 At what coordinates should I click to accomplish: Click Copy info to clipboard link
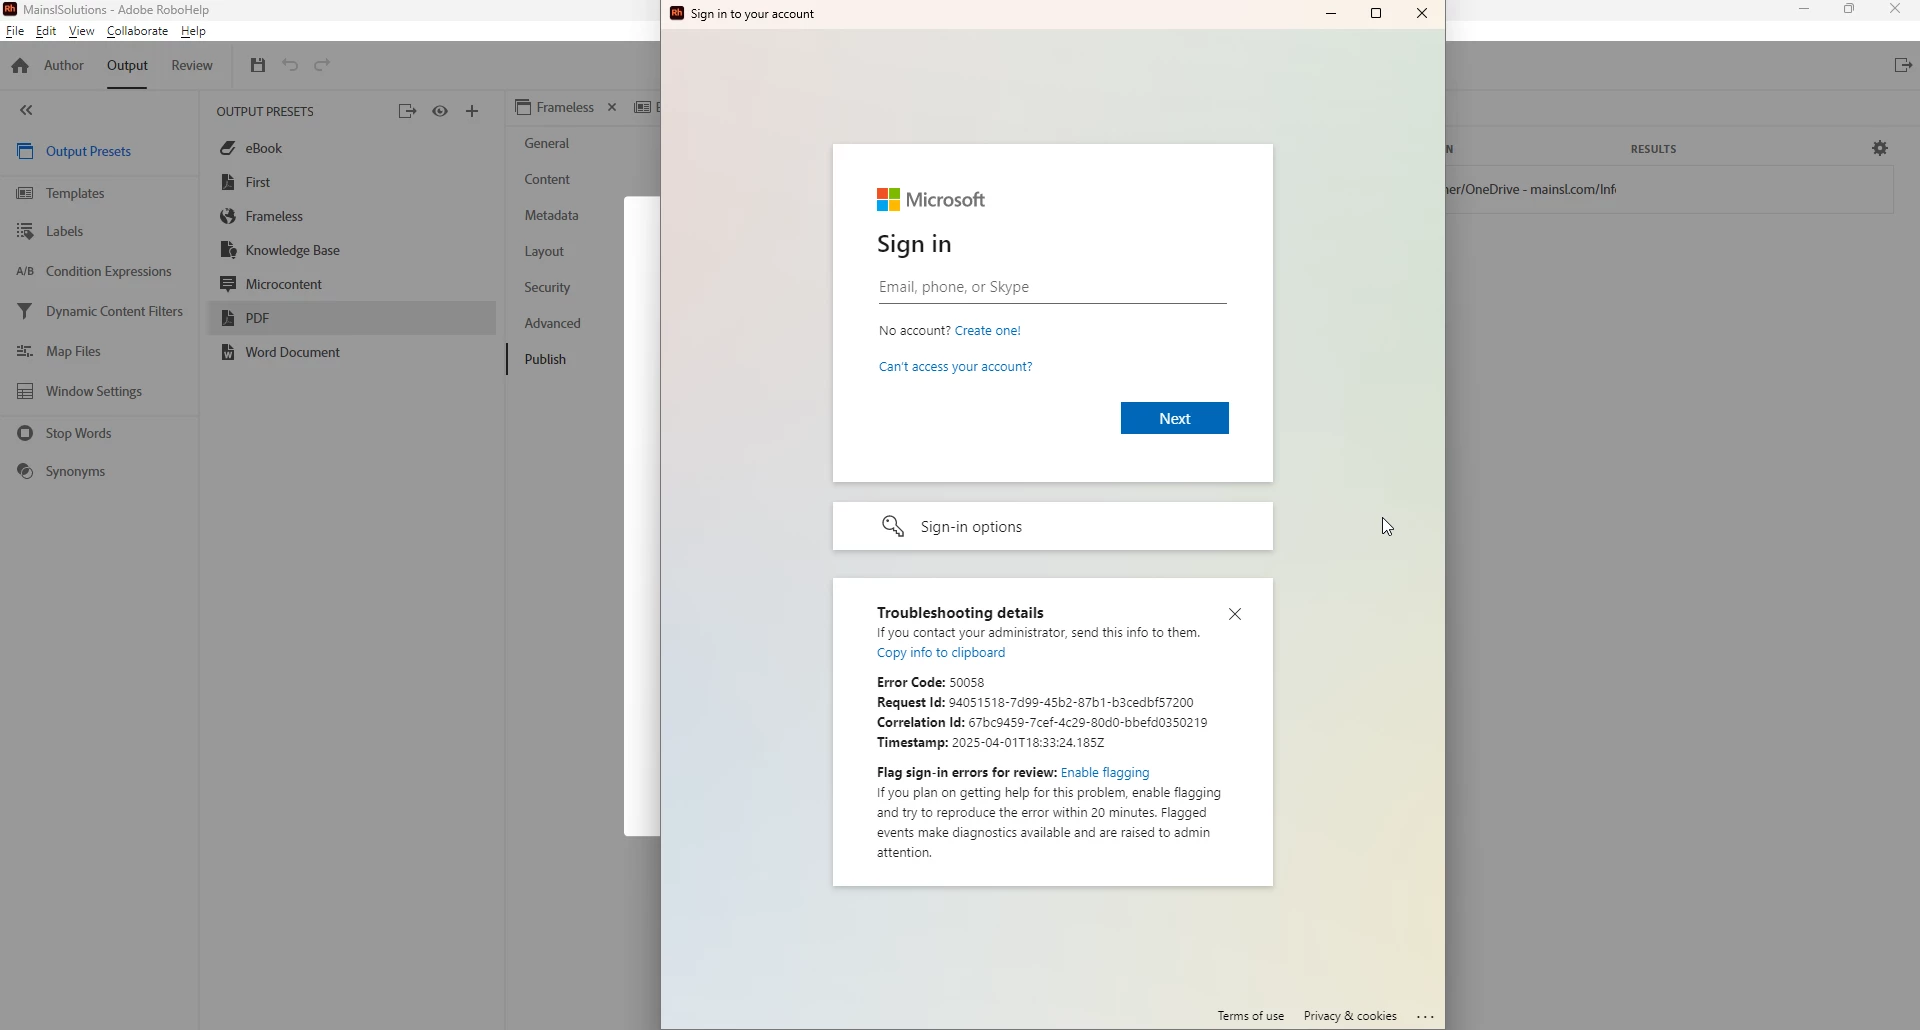tap(942, 654)
